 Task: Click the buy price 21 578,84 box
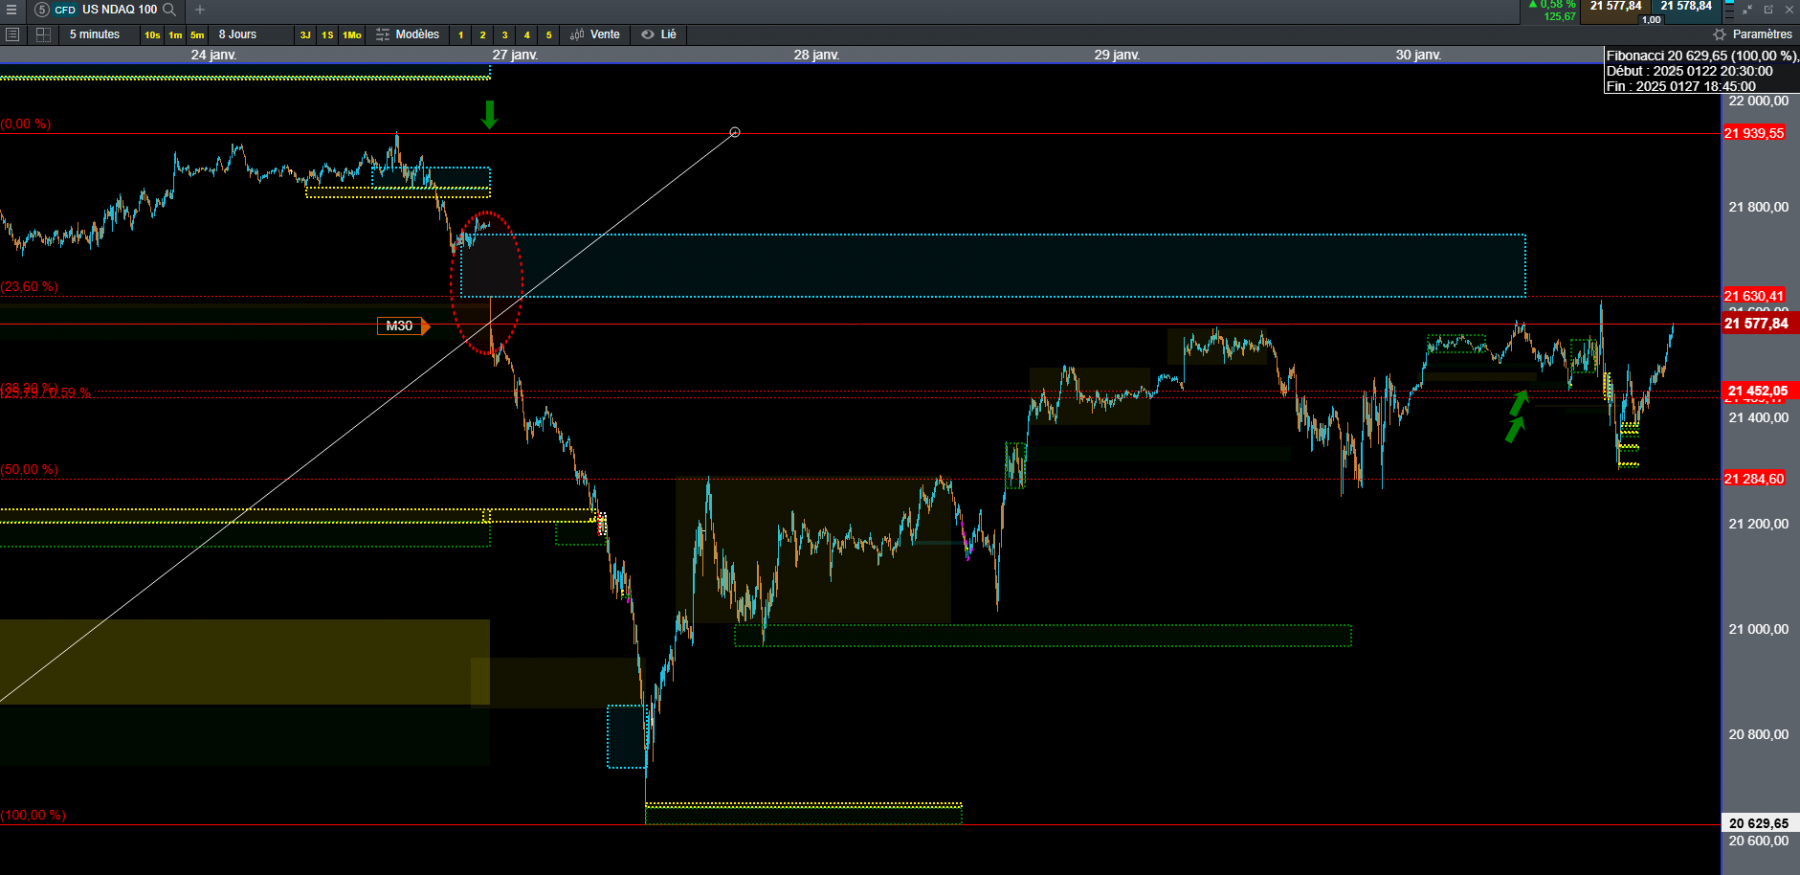coord(1686,7)
